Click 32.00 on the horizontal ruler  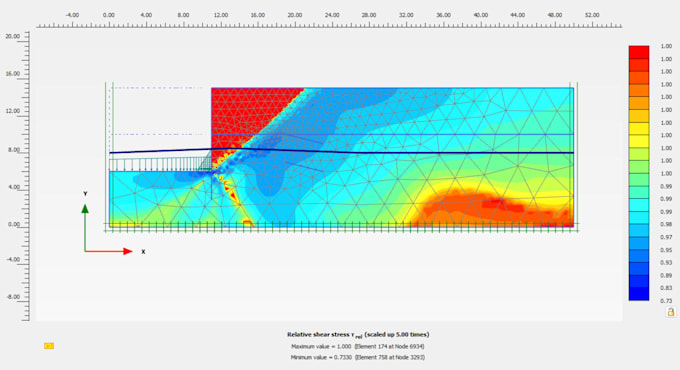[406, 15]
